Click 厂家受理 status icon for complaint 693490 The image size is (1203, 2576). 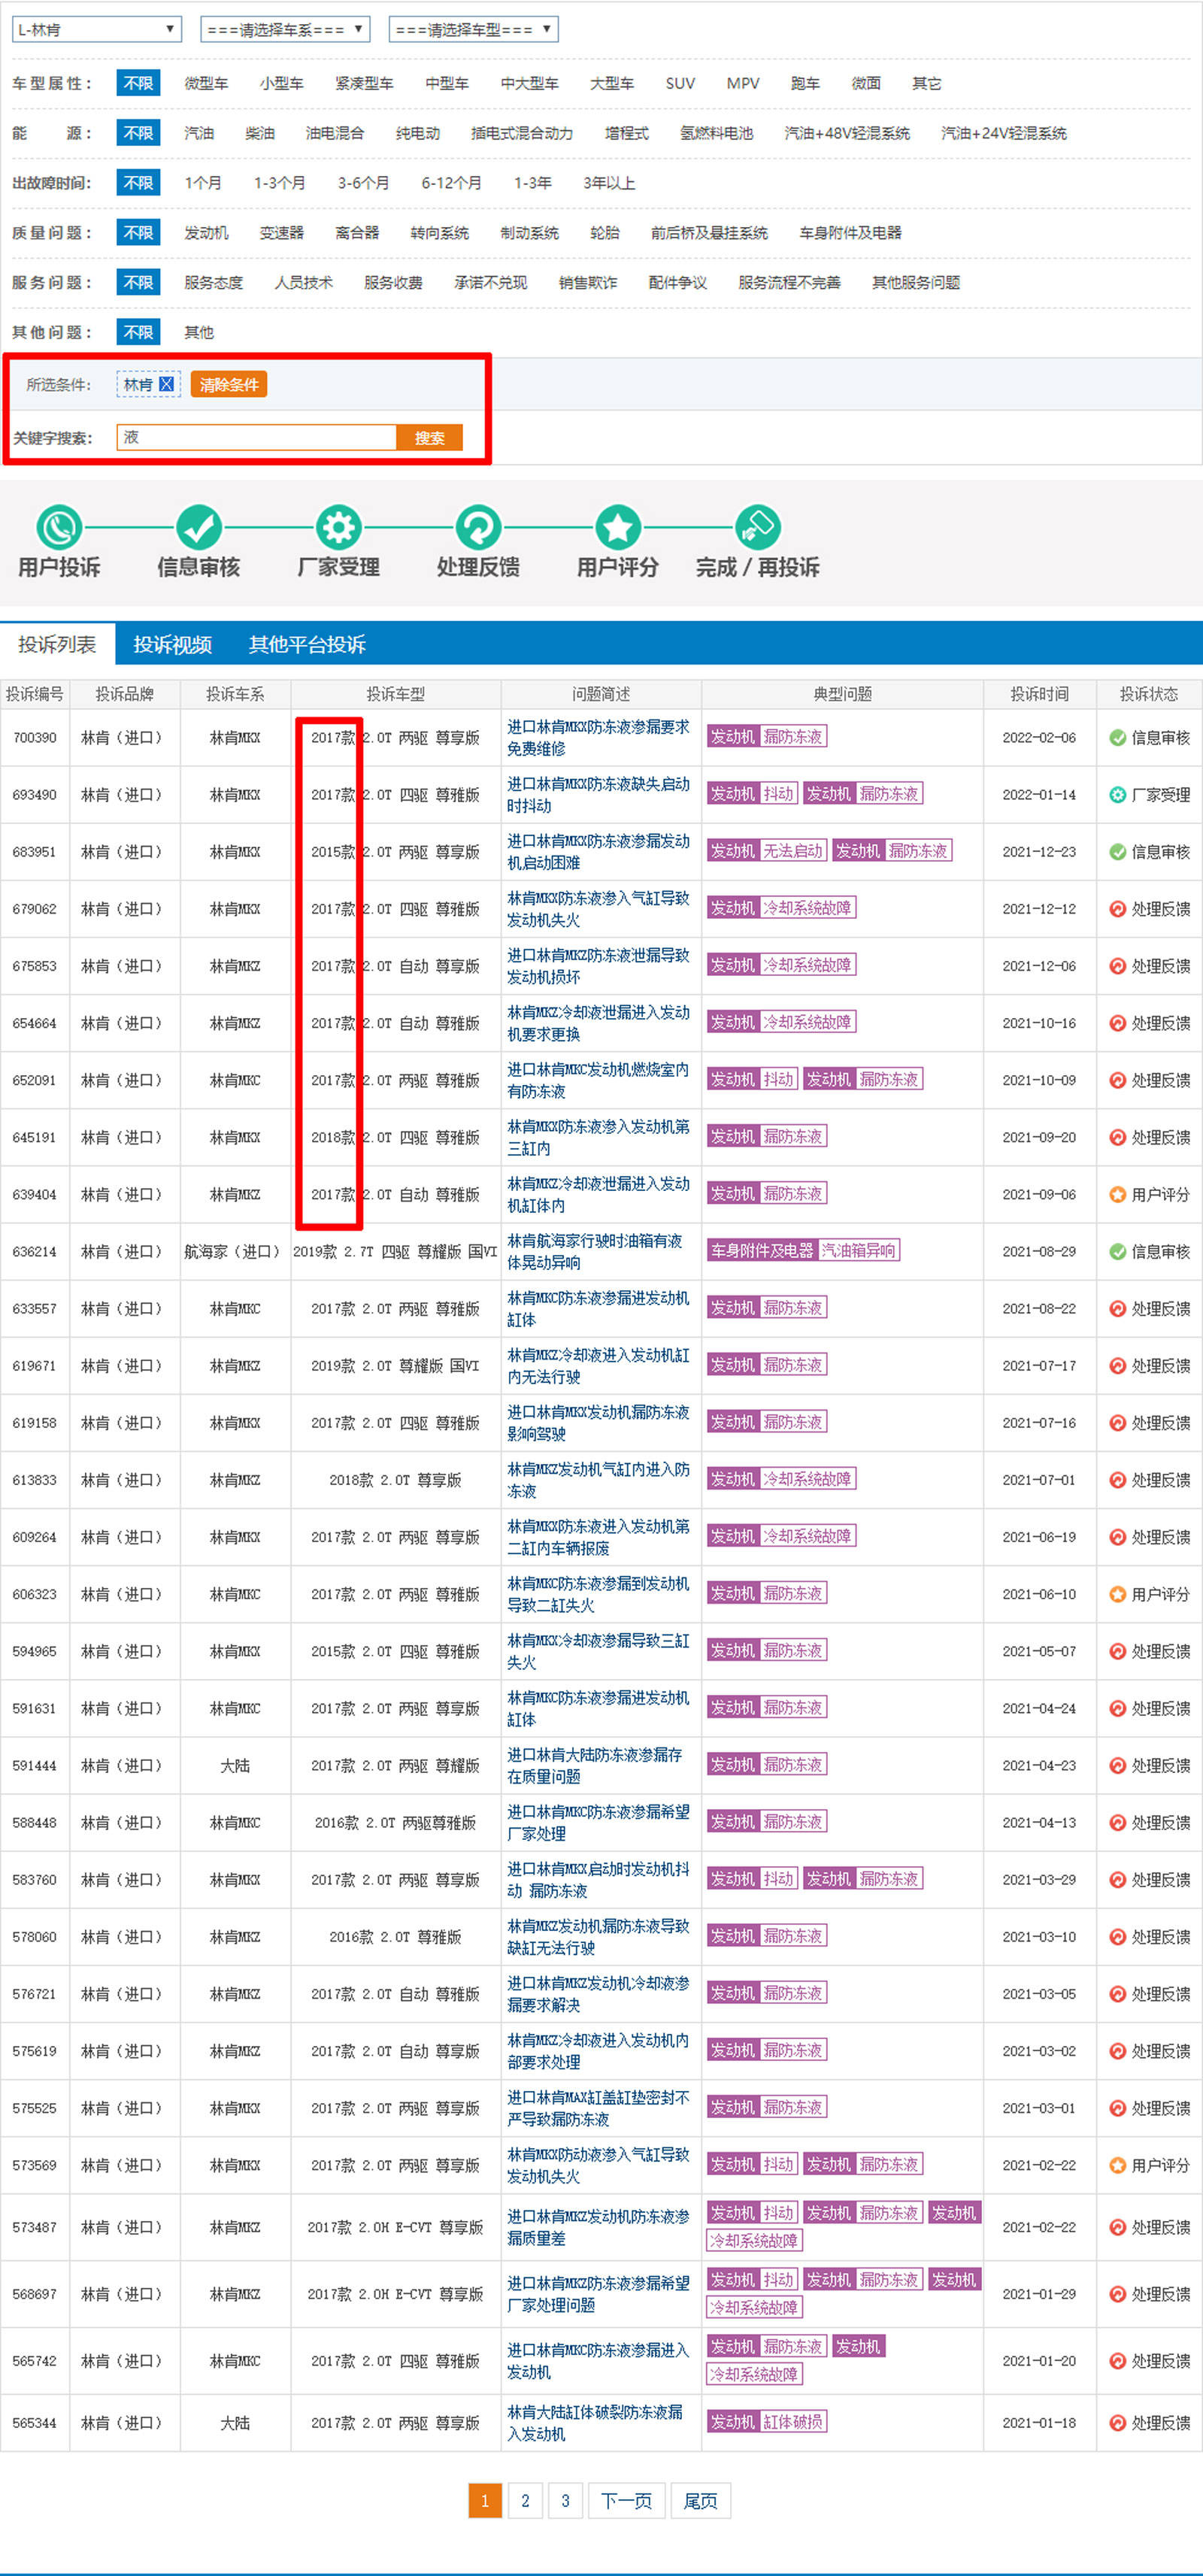tap(1117, 794)
